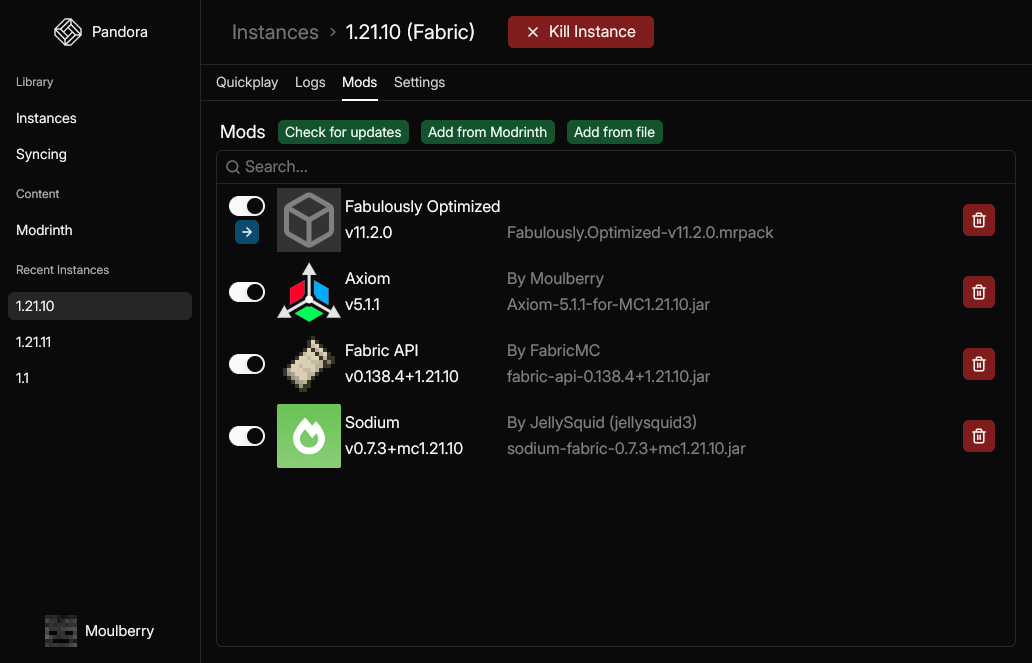Screen dimensions: 1032x663
Task: Open Syncing in the sidebar
Action: [41, 154]
